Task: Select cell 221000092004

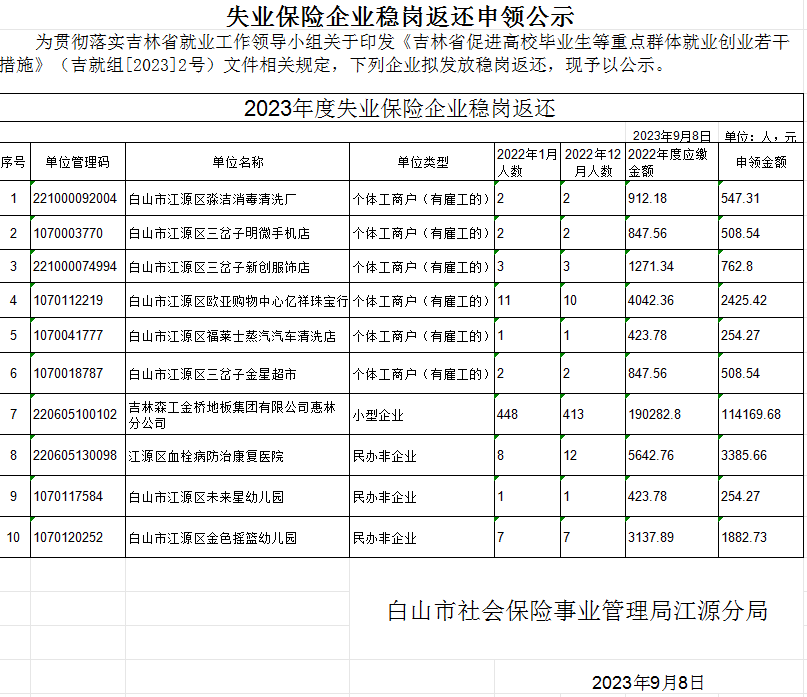Action: [78, 198]
